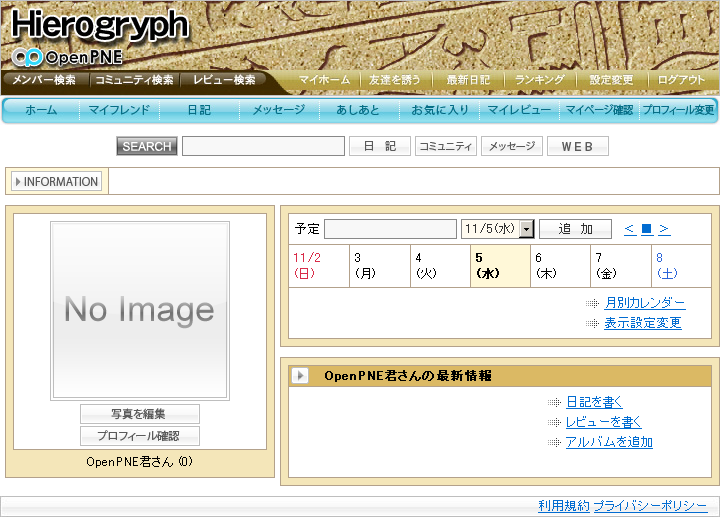Click the SEARCH button
The image size is (720, 517).
coord(146,146)
